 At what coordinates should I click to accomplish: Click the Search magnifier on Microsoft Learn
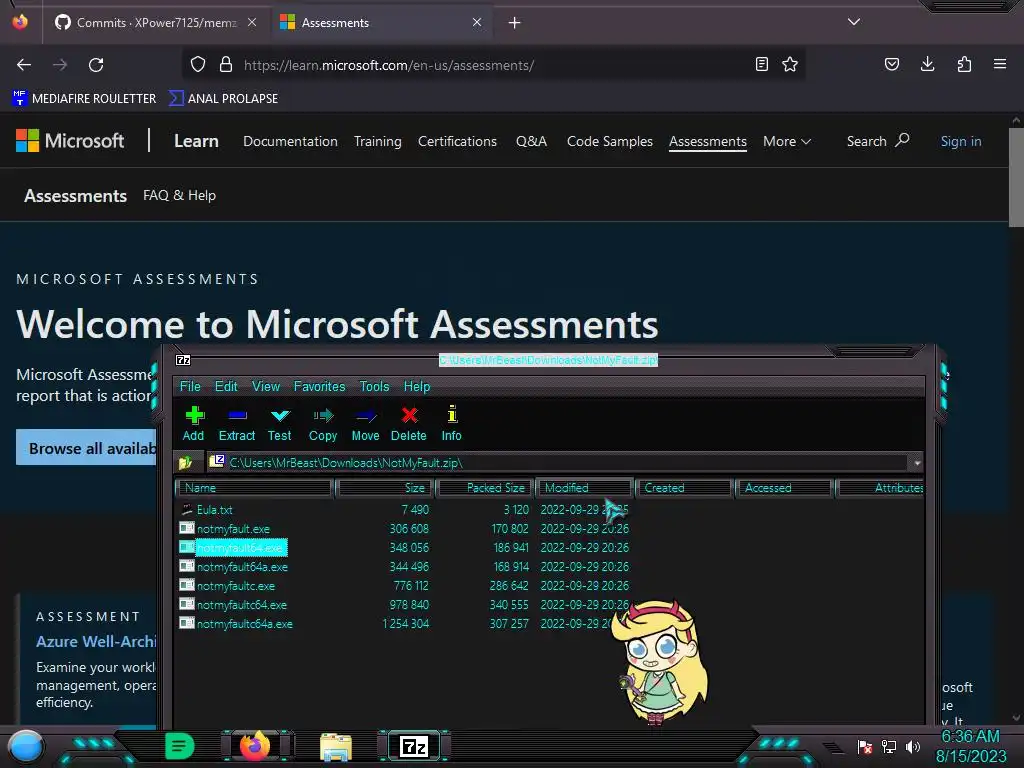click(x=903, y=140)
